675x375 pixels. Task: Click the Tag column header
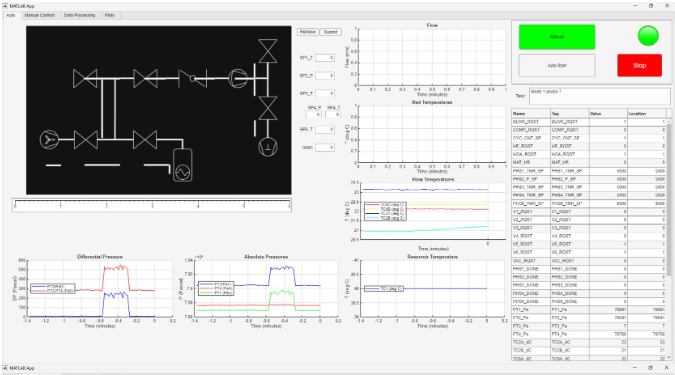click(570, 114)
